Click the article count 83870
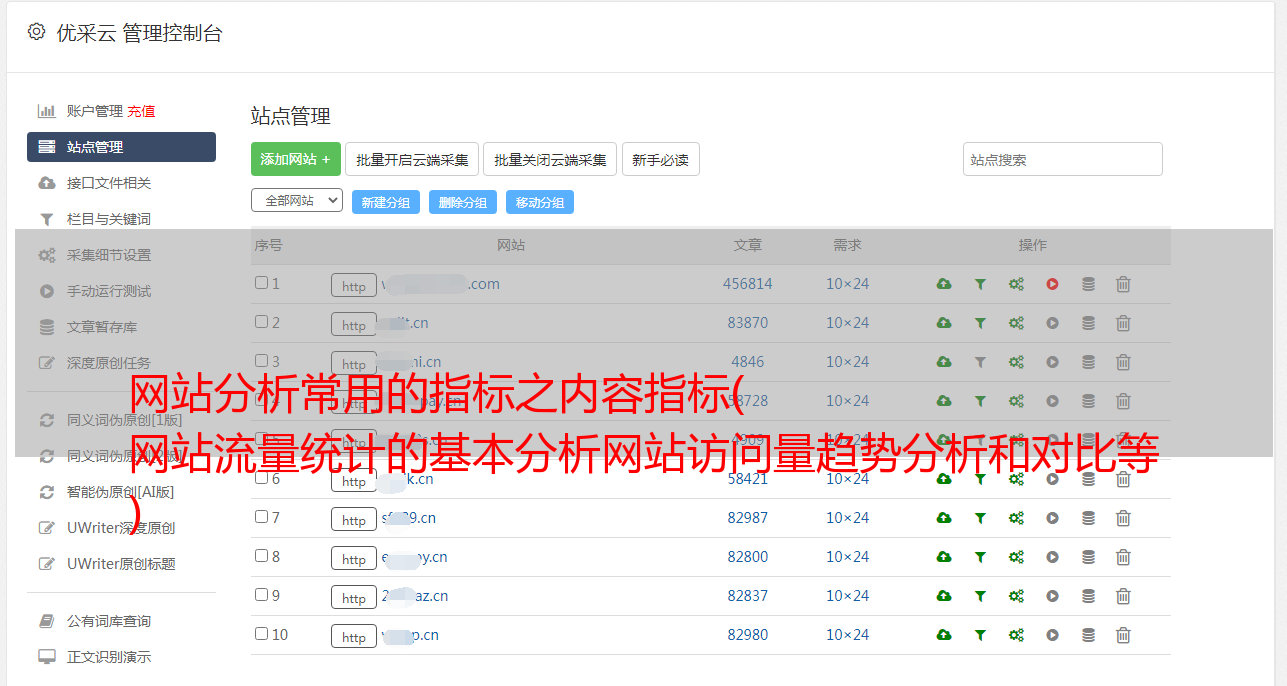 pyautogui.click(x=748, y=323)
